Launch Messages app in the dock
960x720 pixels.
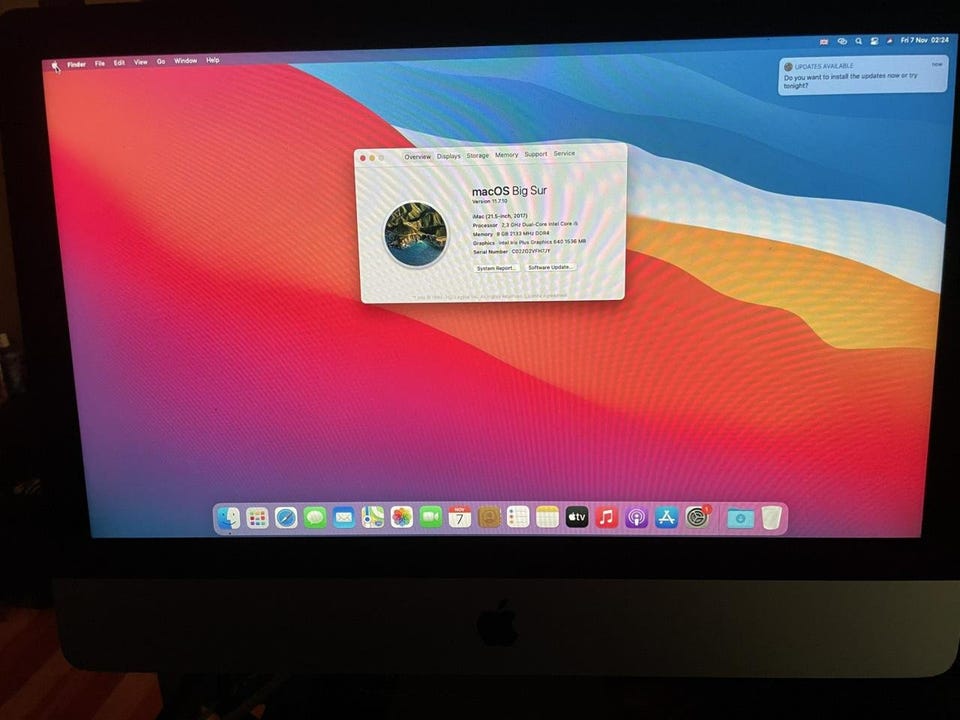point(315,517)
